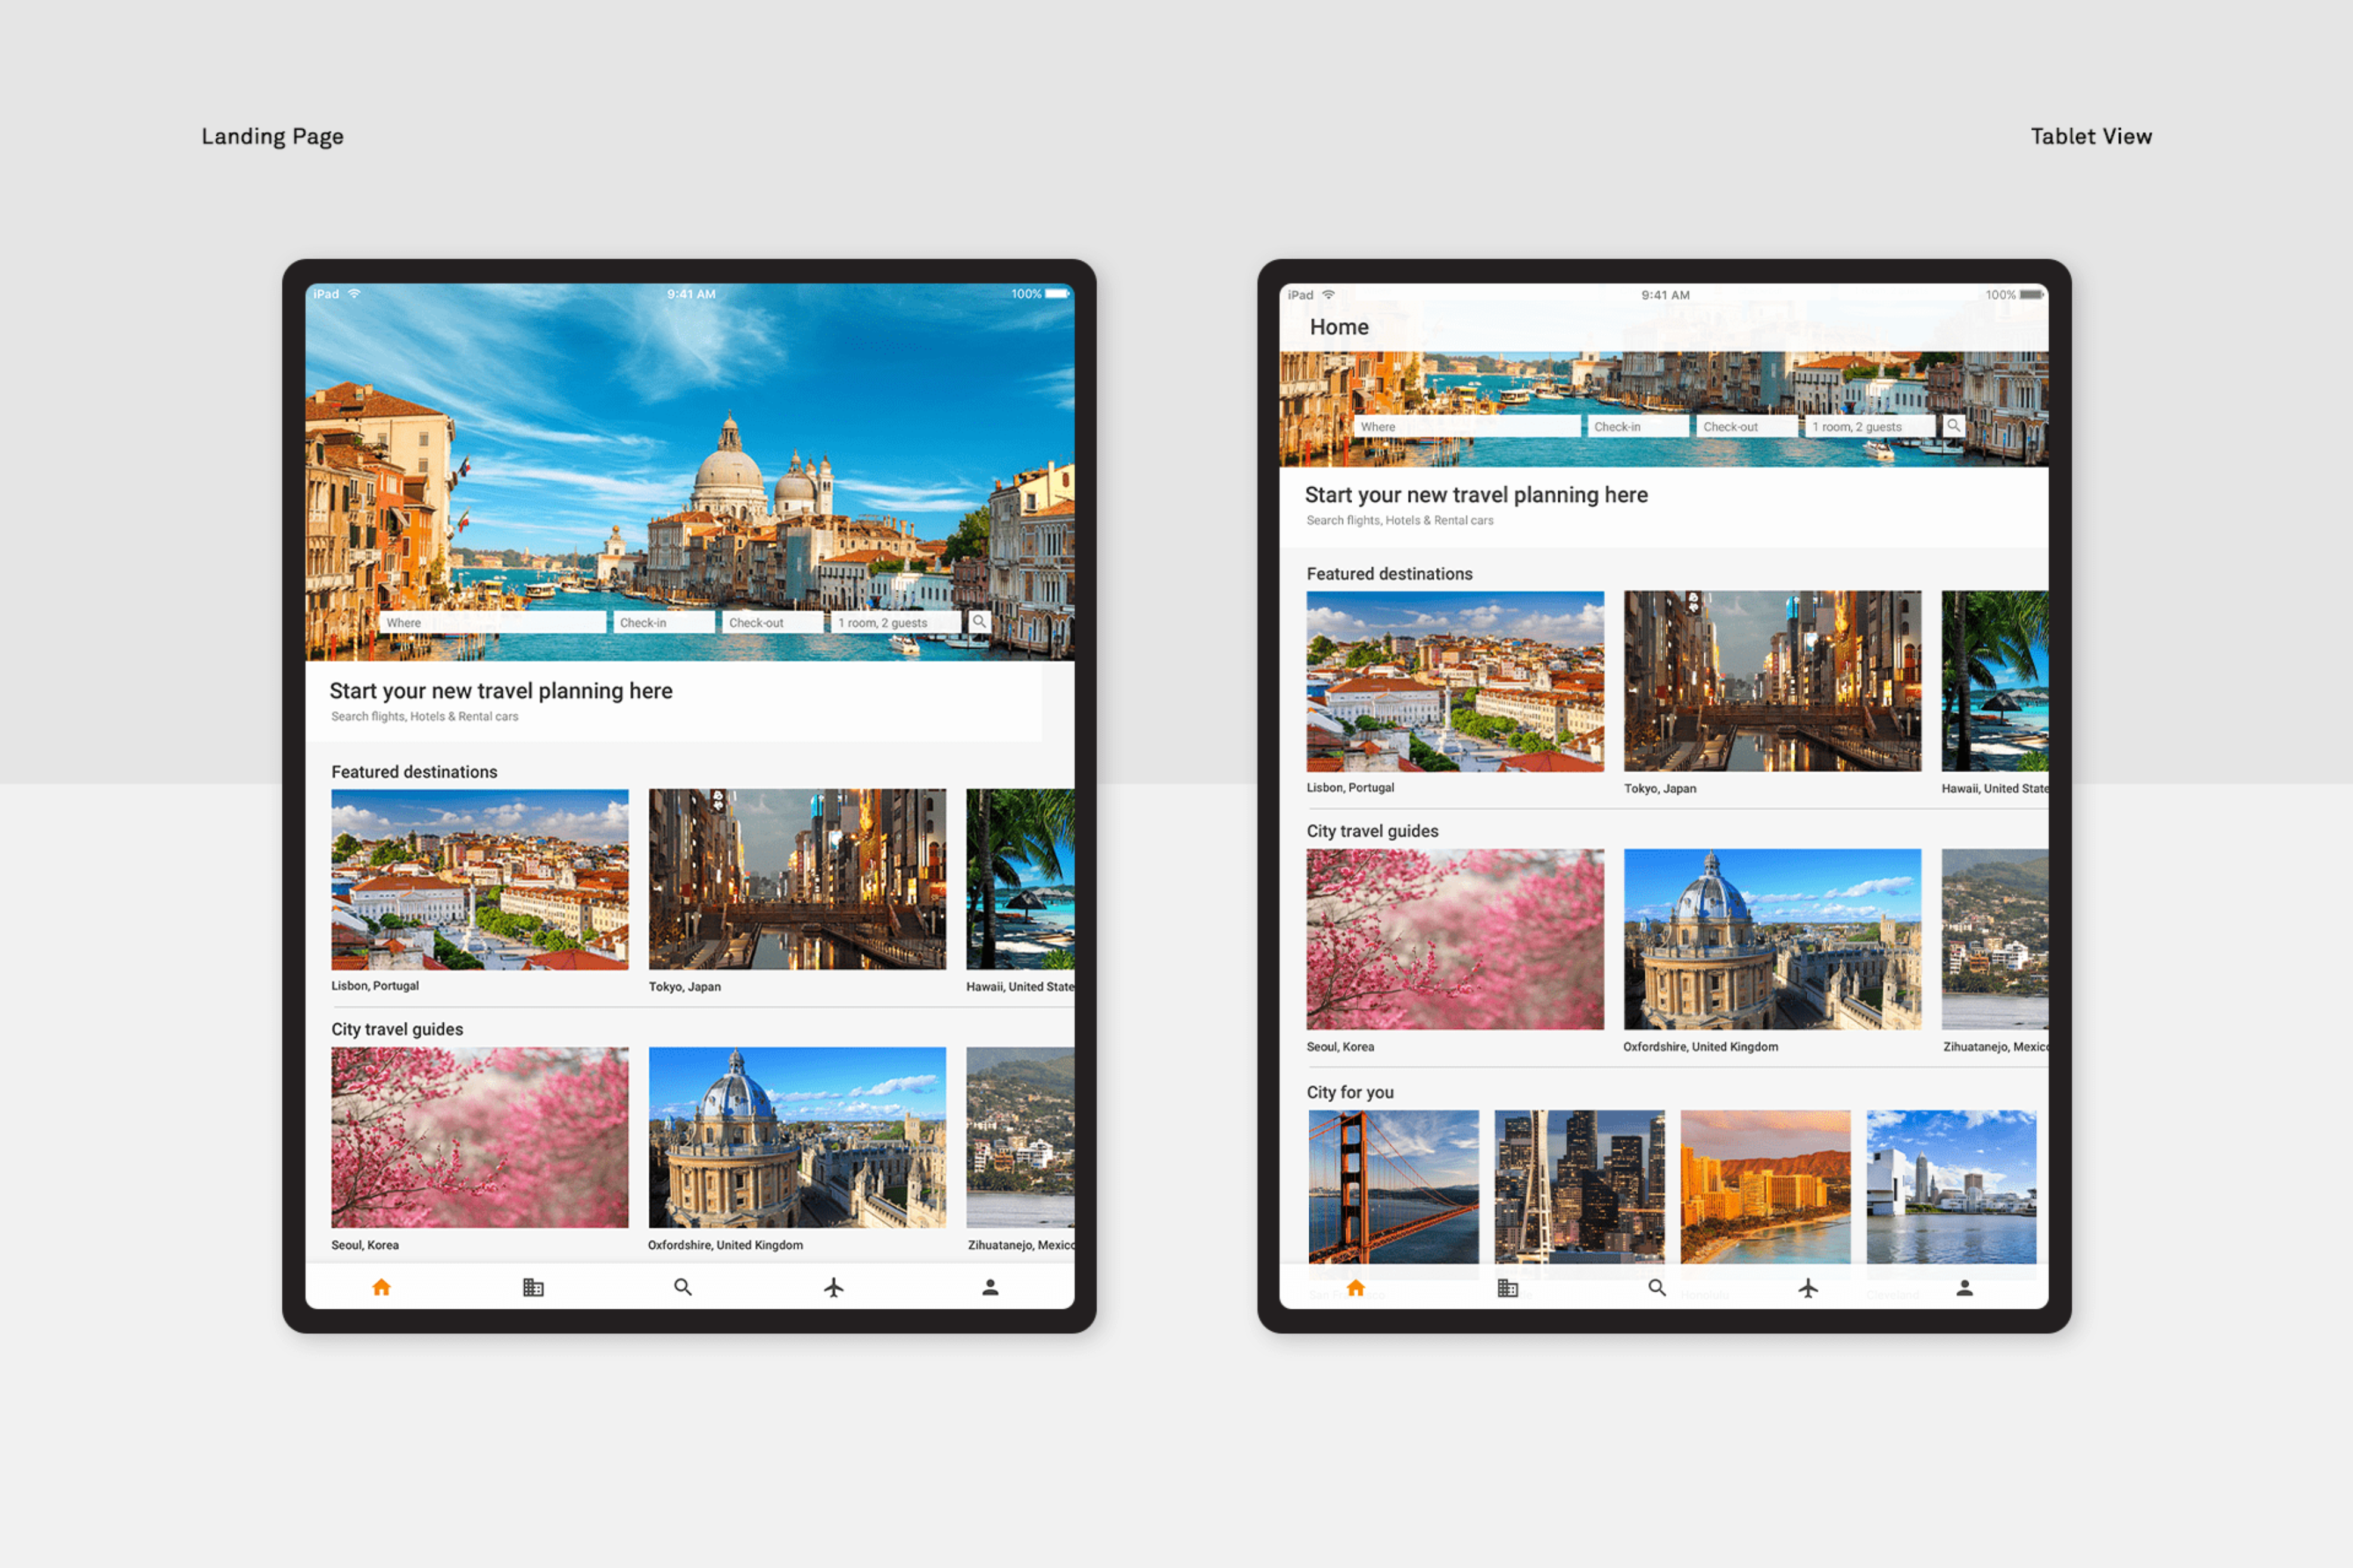Open Seoul, Korea city guide, right tablet
The height and width of the screenshot is (1568, 2353).
coord(1455,939)
